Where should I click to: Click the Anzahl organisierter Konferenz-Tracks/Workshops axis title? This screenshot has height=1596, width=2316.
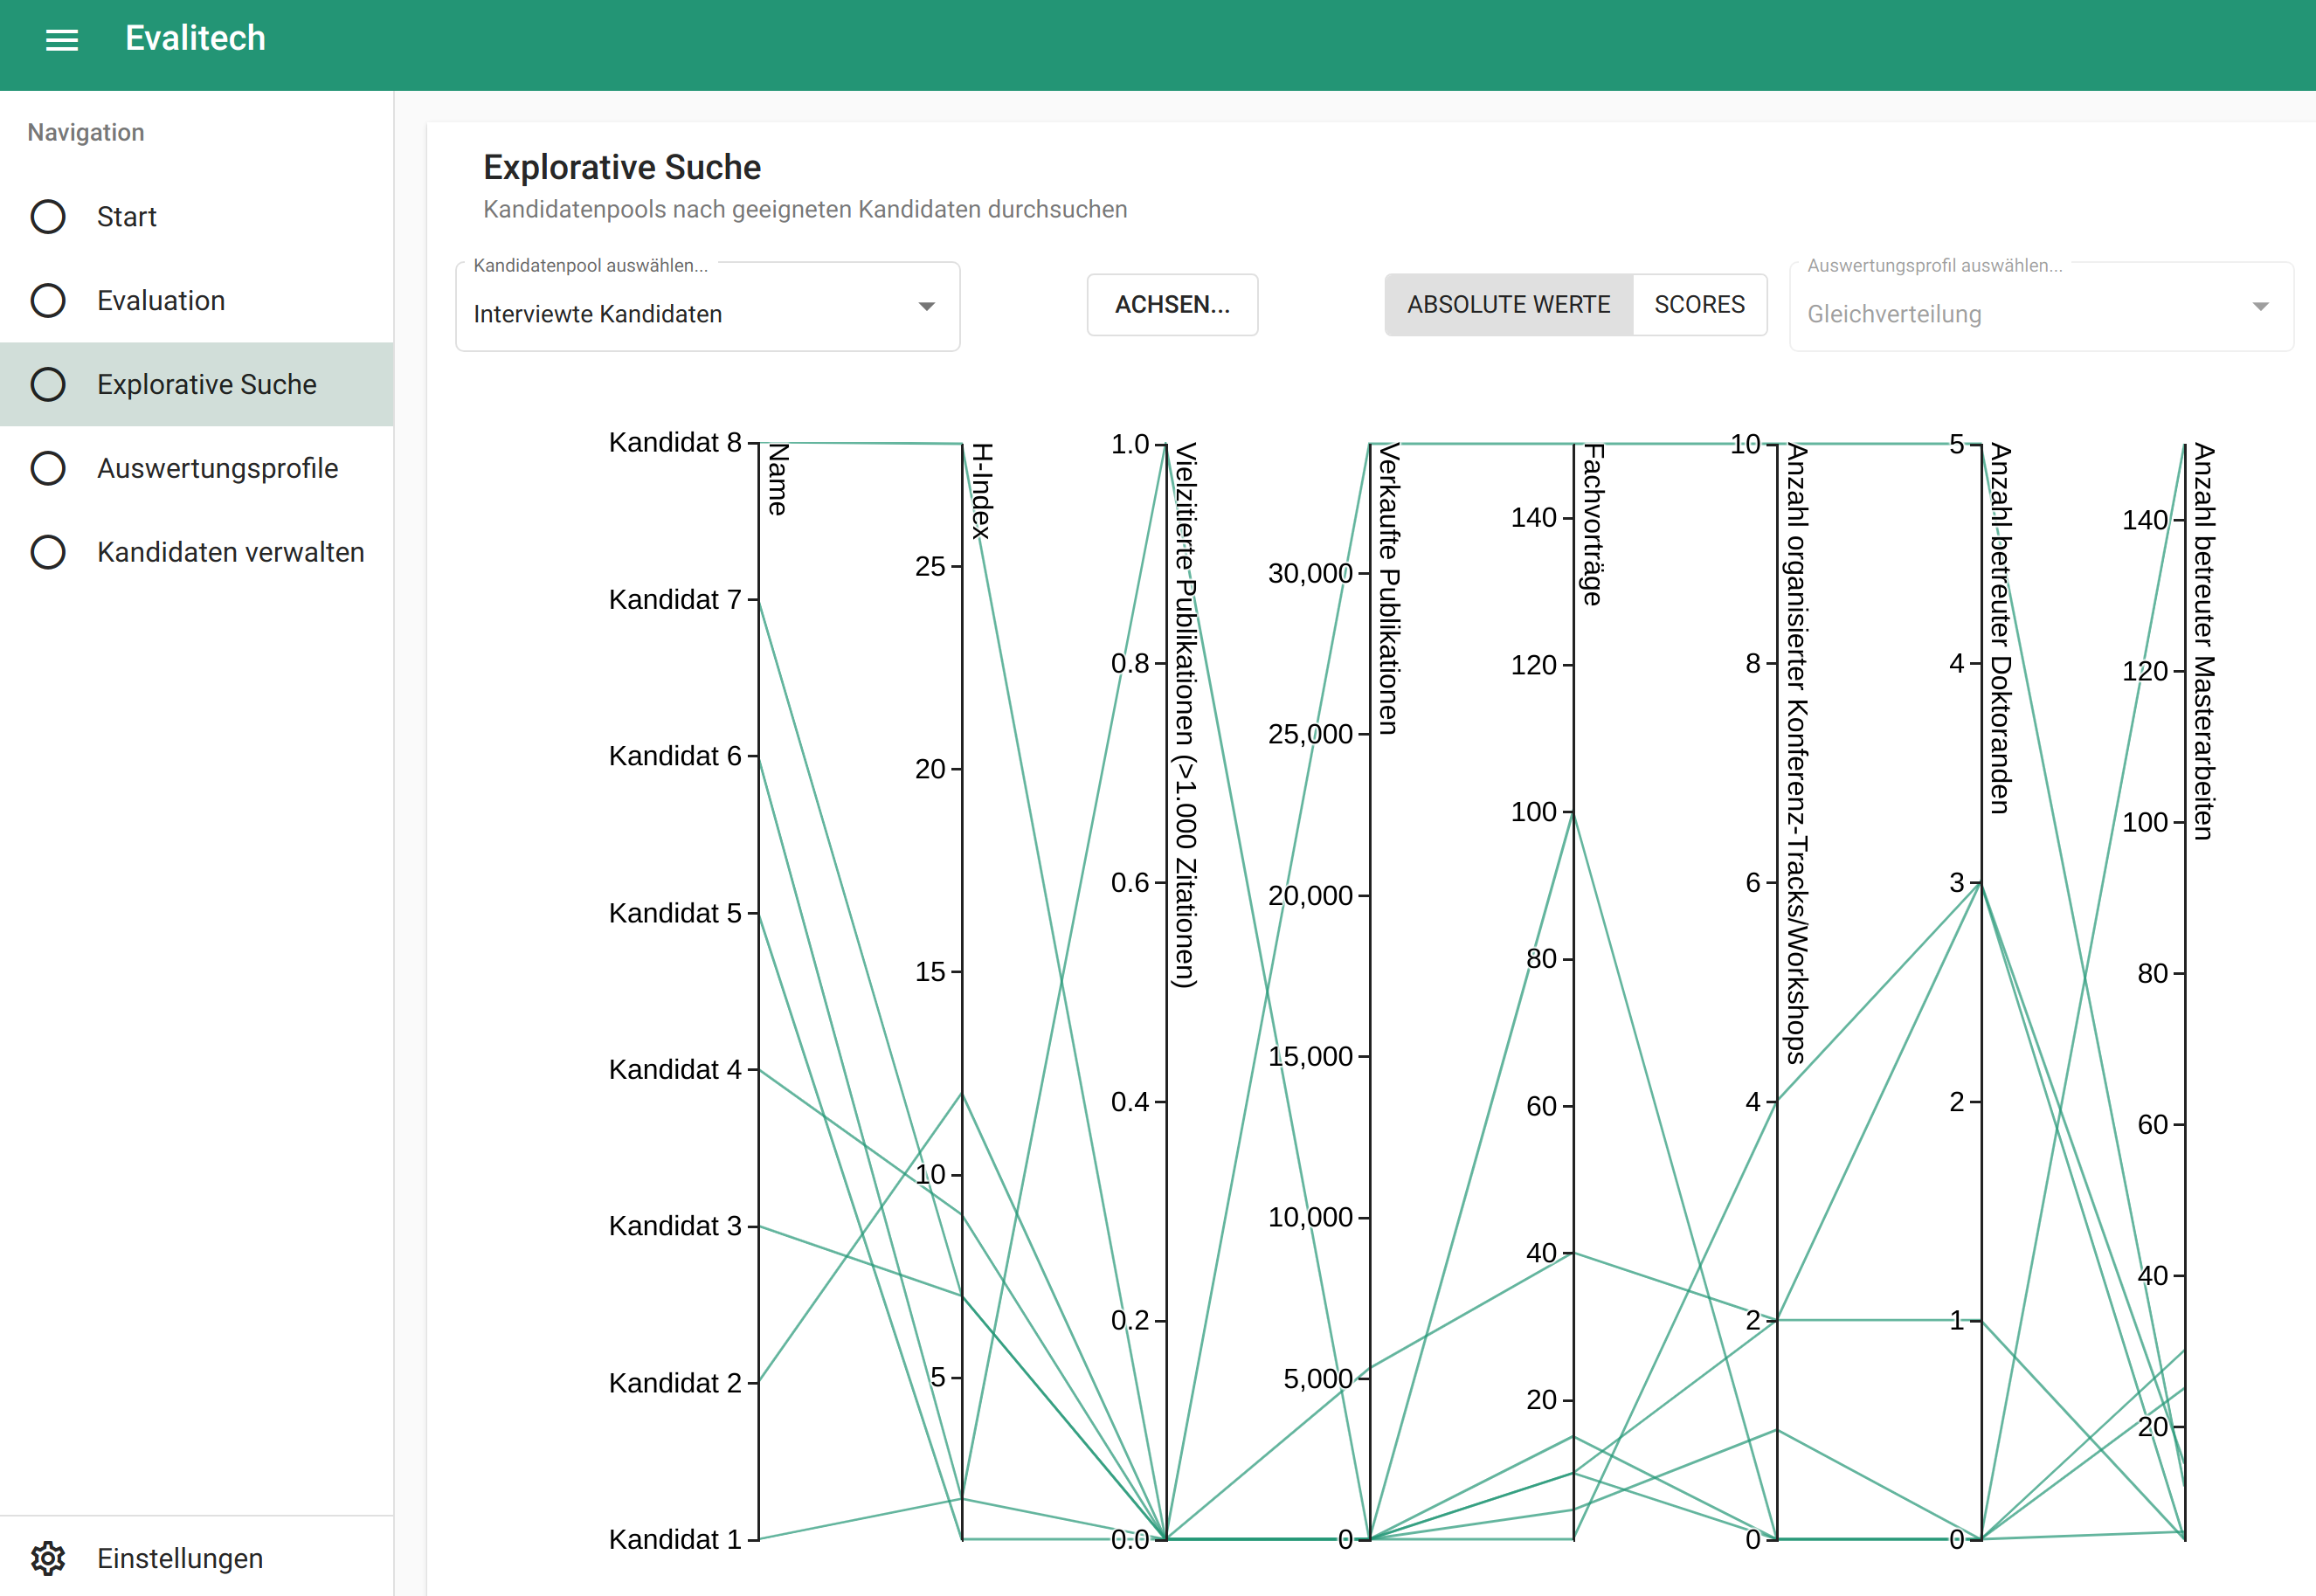(1798, 754)
